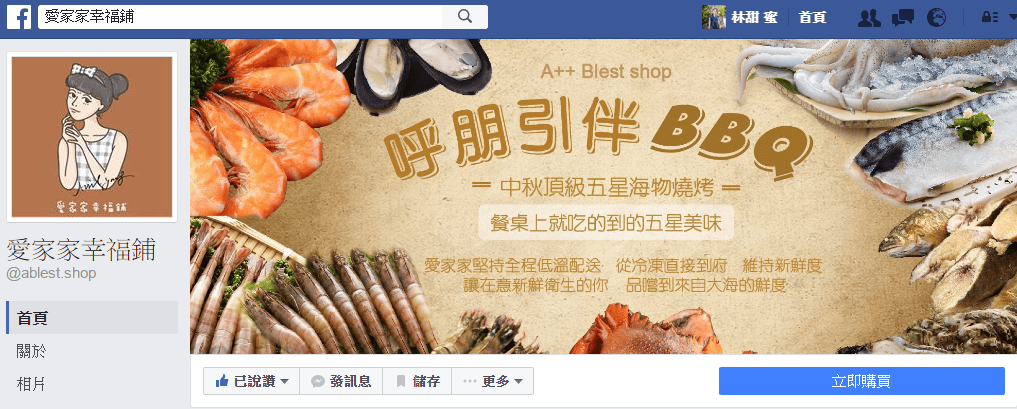This screenshot has width=1017, height=409.
Task: Open friend requests icon
Action: click(x=868, y=18)
